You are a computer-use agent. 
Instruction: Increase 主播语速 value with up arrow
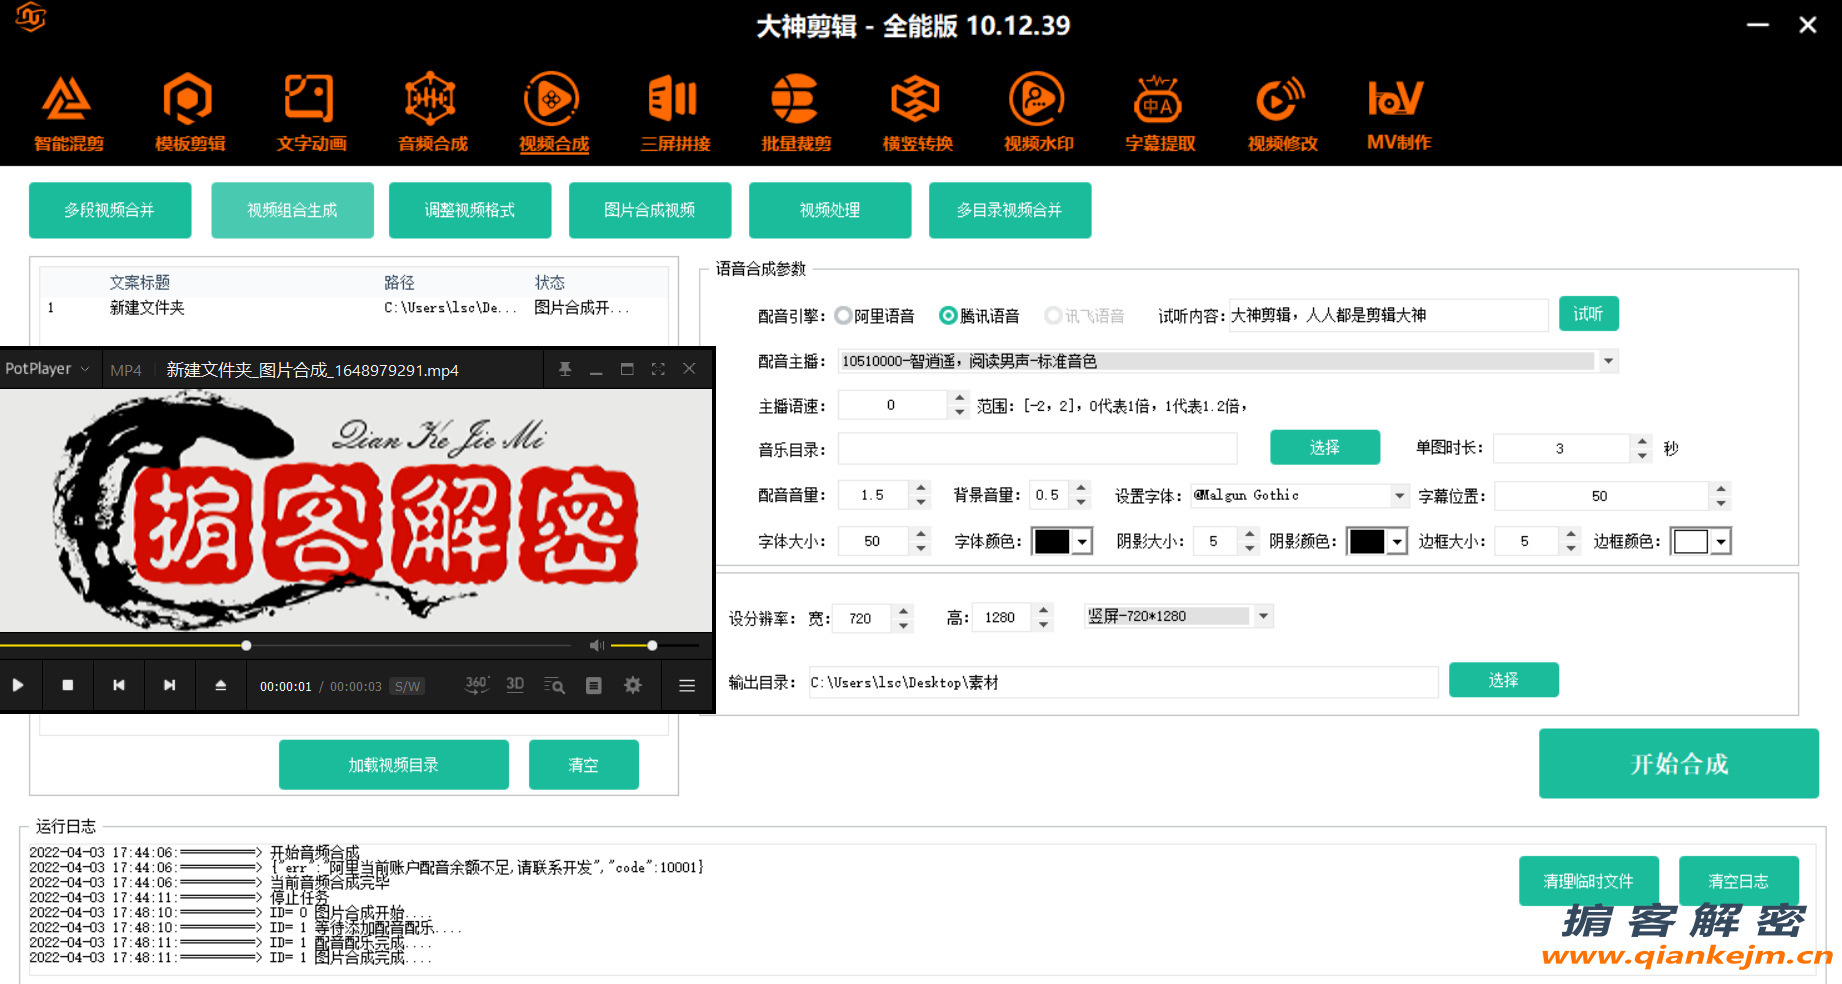(x=960, y=398)
